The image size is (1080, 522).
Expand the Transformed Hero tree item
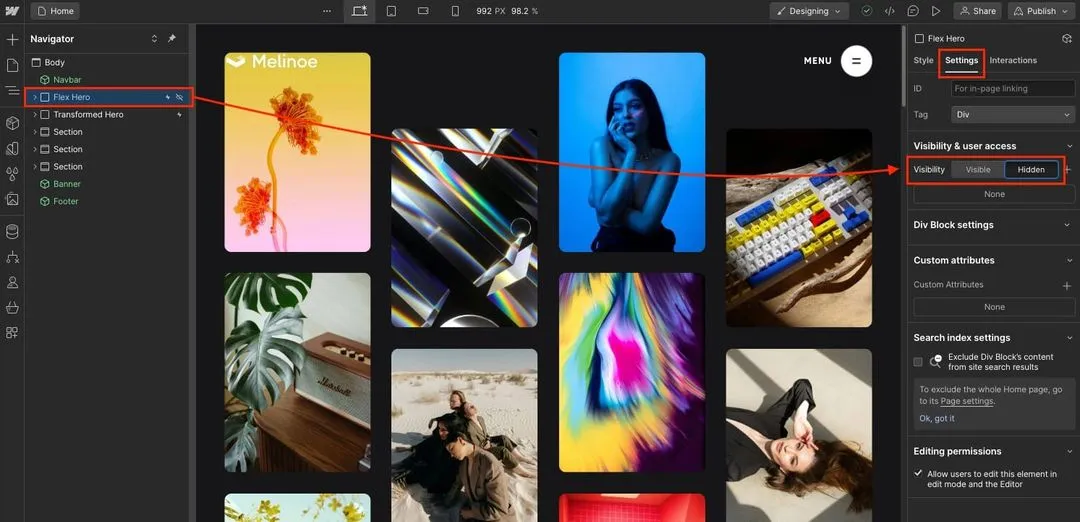35,115
